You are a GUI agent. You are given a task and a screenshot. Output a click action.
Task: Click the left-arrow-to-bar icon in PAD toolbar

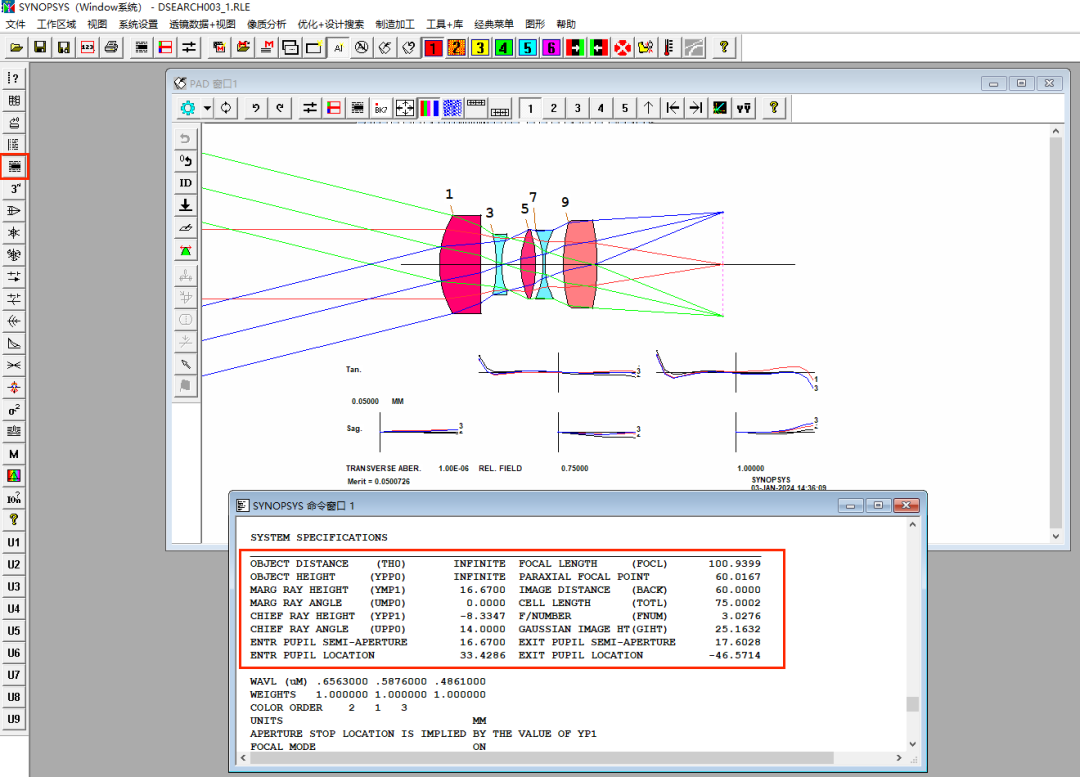click(672, 108)
